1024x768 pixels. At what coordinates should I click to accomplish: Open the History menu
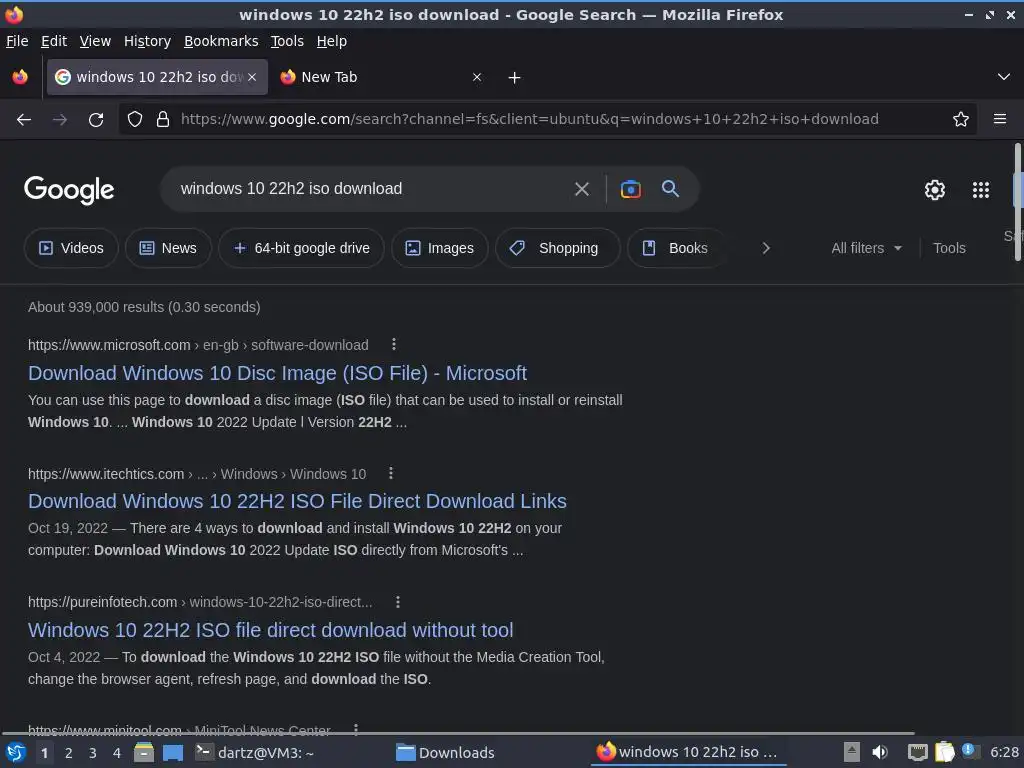(x=147, y=41)
